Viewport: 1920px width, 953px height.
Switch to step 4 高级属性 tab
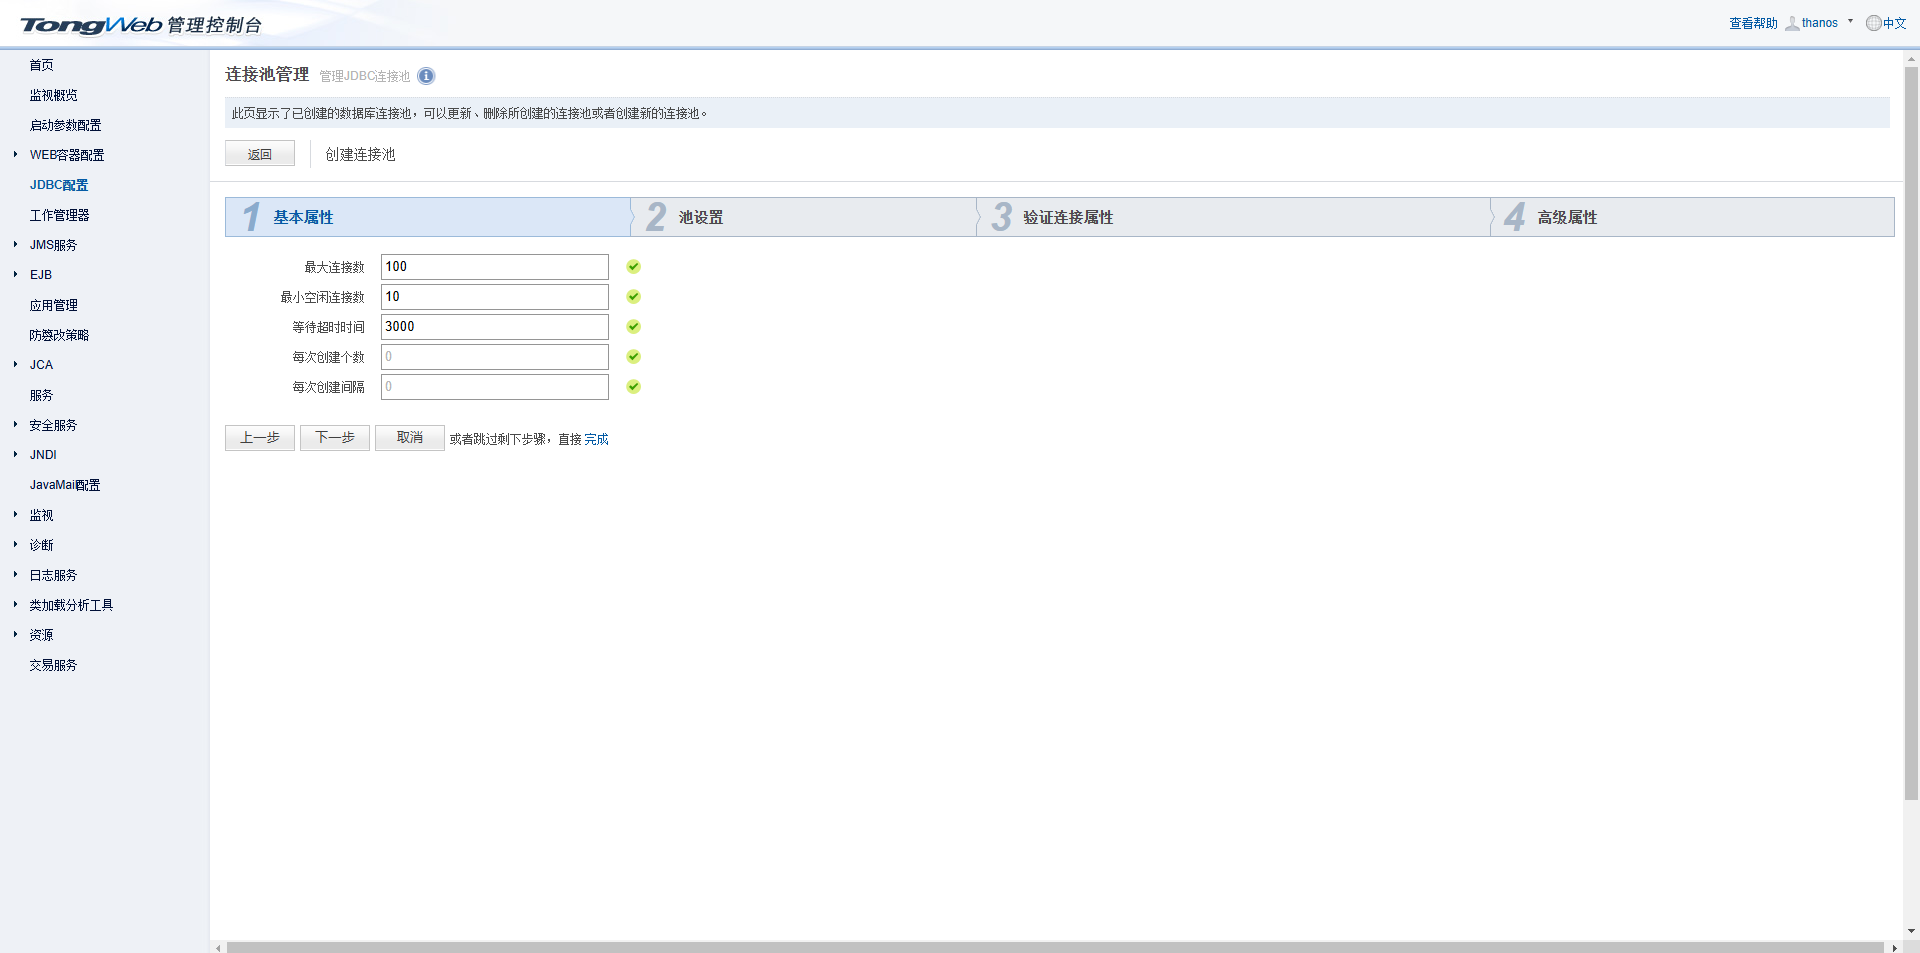pyautogui.click(x=1693, y=217)
